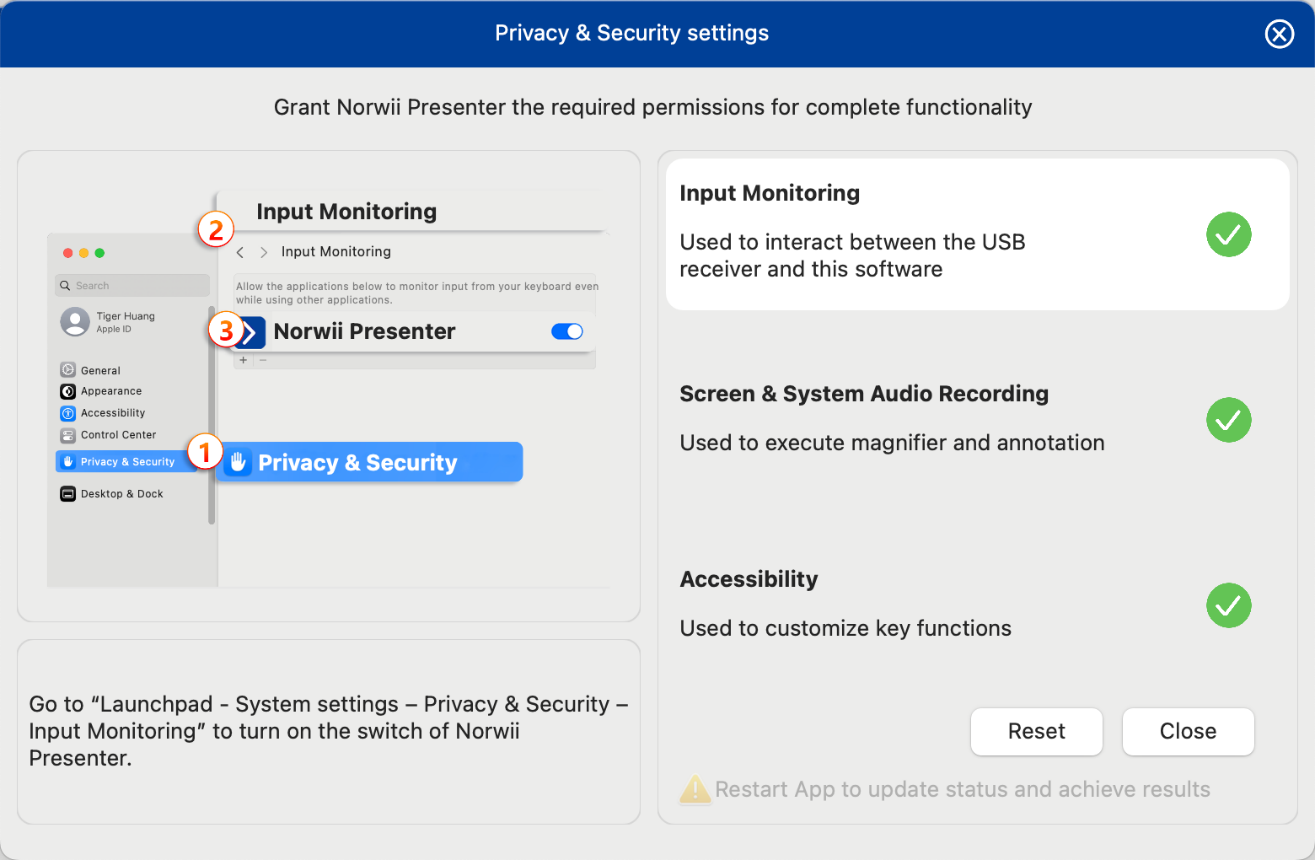Click the numbered step 1 badge
Image resolution: width=1315 pixels, height=860 pixels.
[204, 451]
